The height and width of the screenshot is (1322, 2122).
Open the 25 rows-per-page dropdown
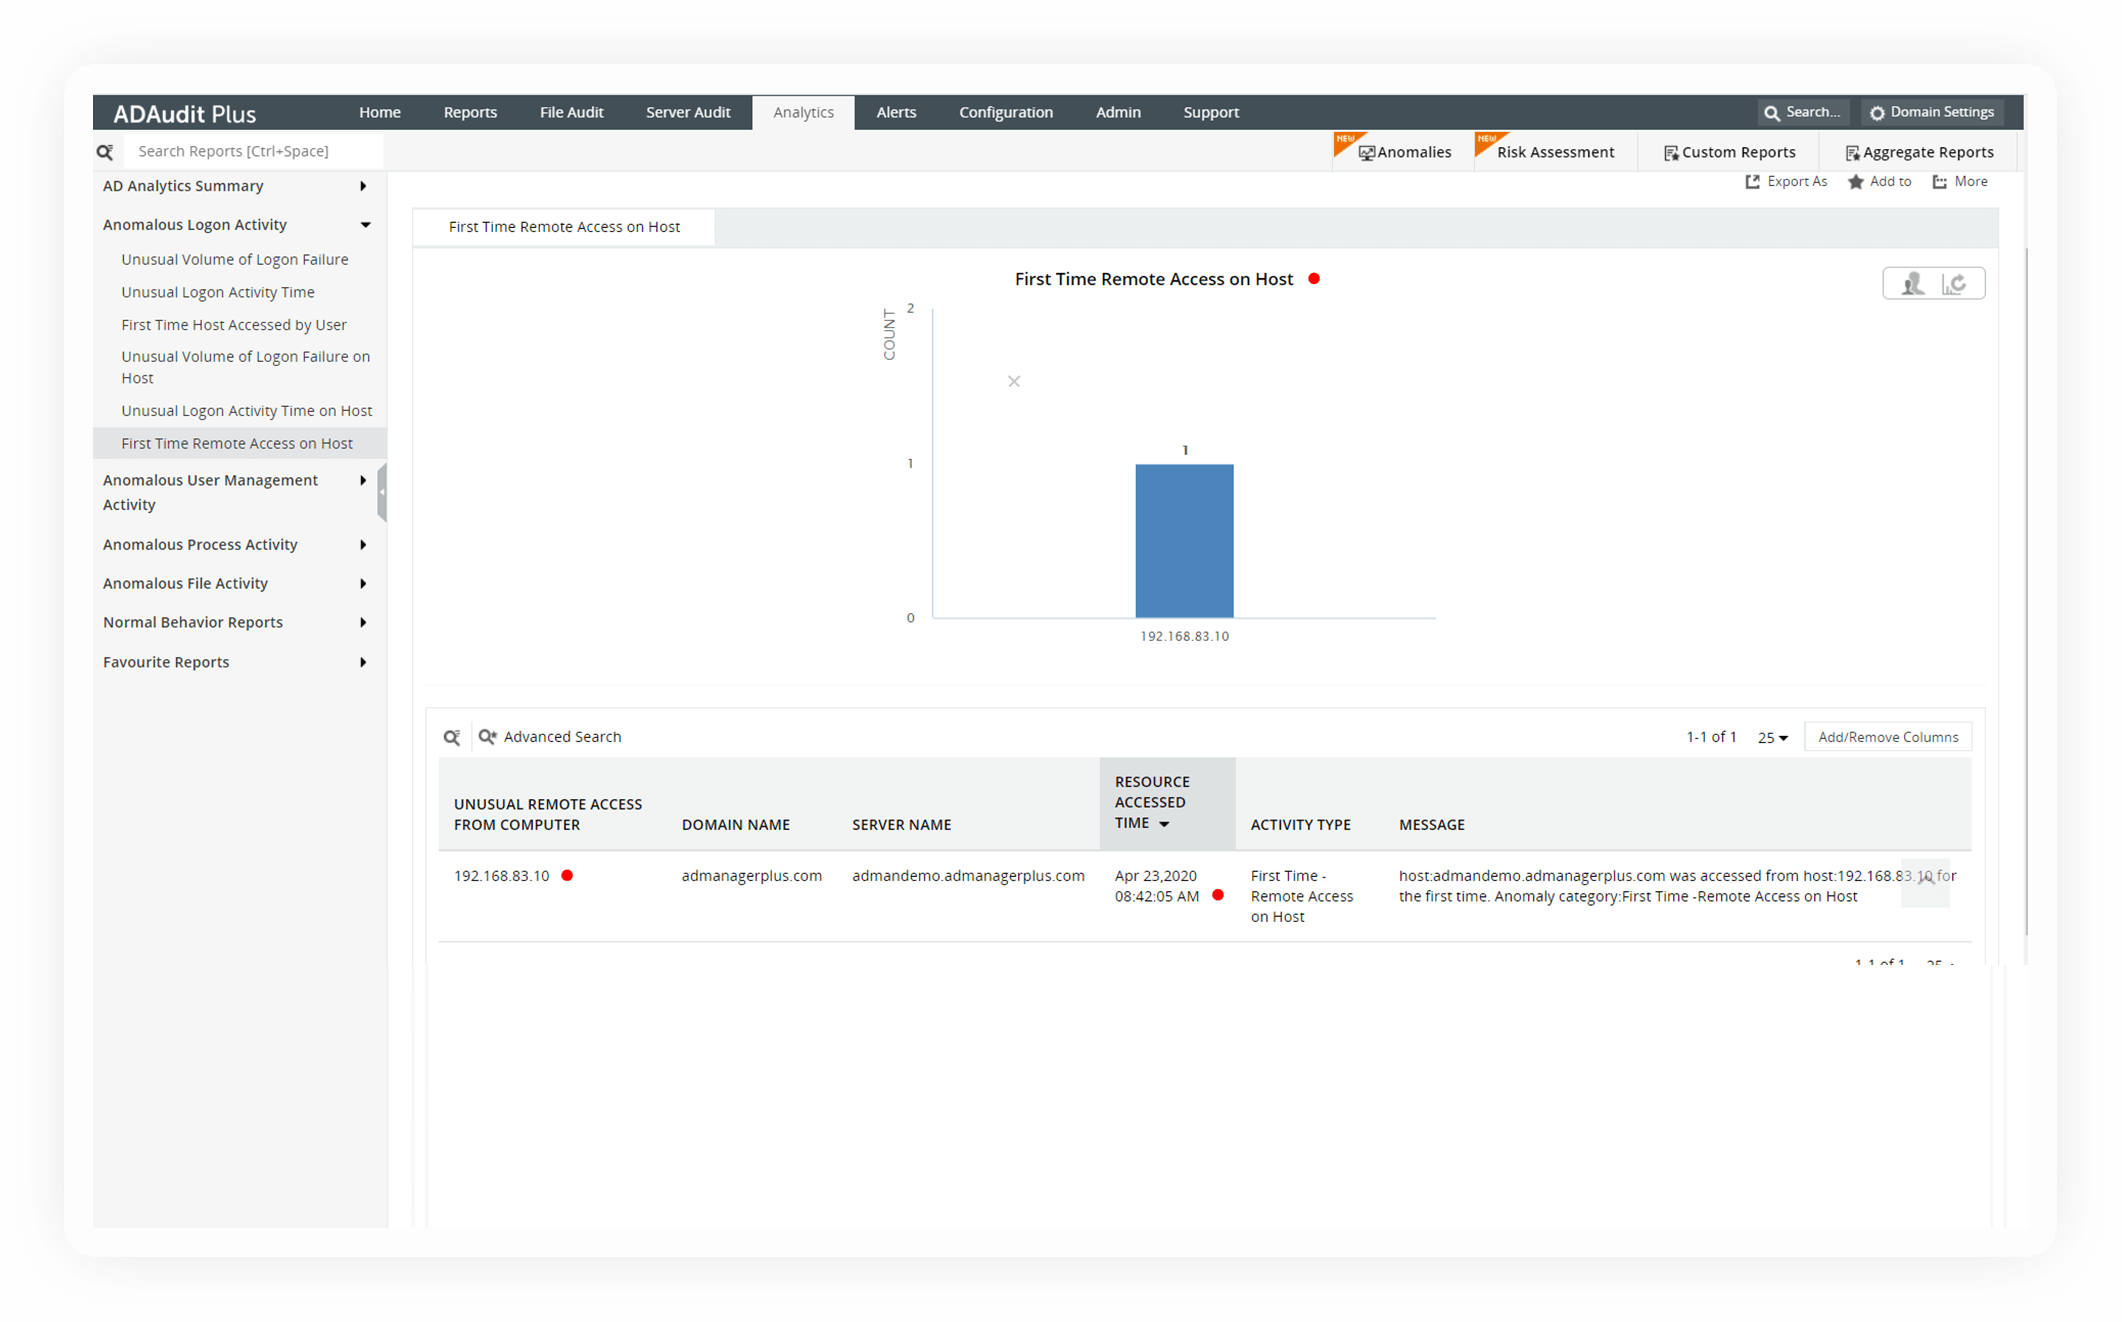click(1772, 738)
